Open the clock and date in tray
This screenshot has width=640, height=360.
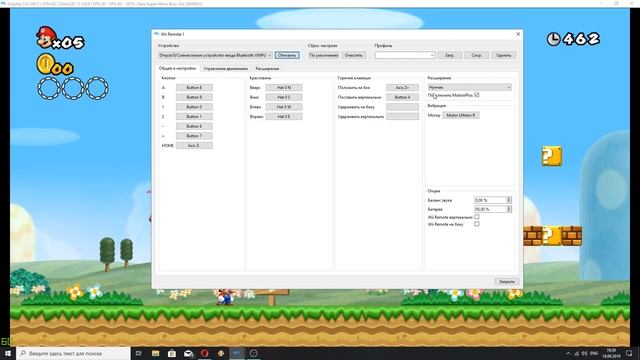coord(611,353)
